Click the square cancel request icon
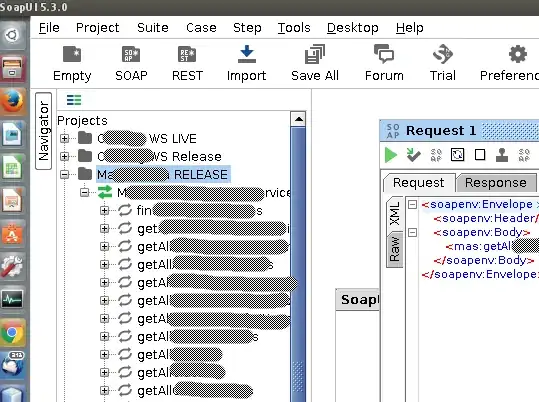The width and height of the screenshot is (539, 402). (x=480, y=155)
